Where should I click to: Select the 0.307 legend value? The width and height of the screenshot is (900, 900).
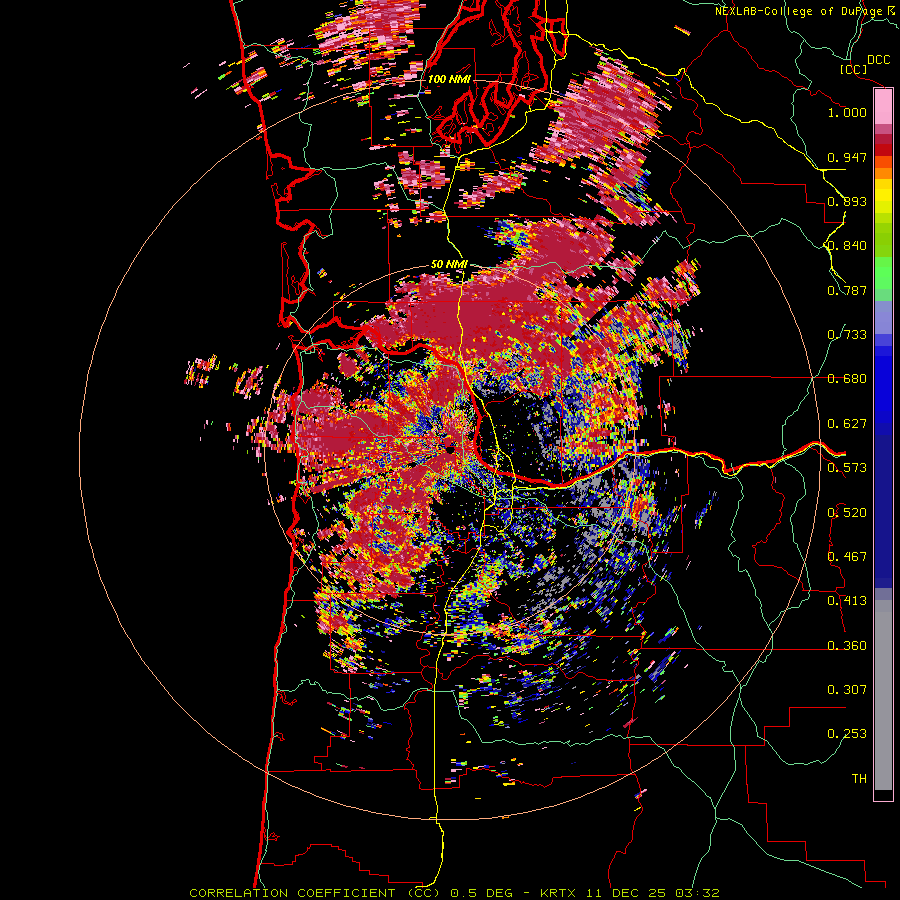click(847, 690)
